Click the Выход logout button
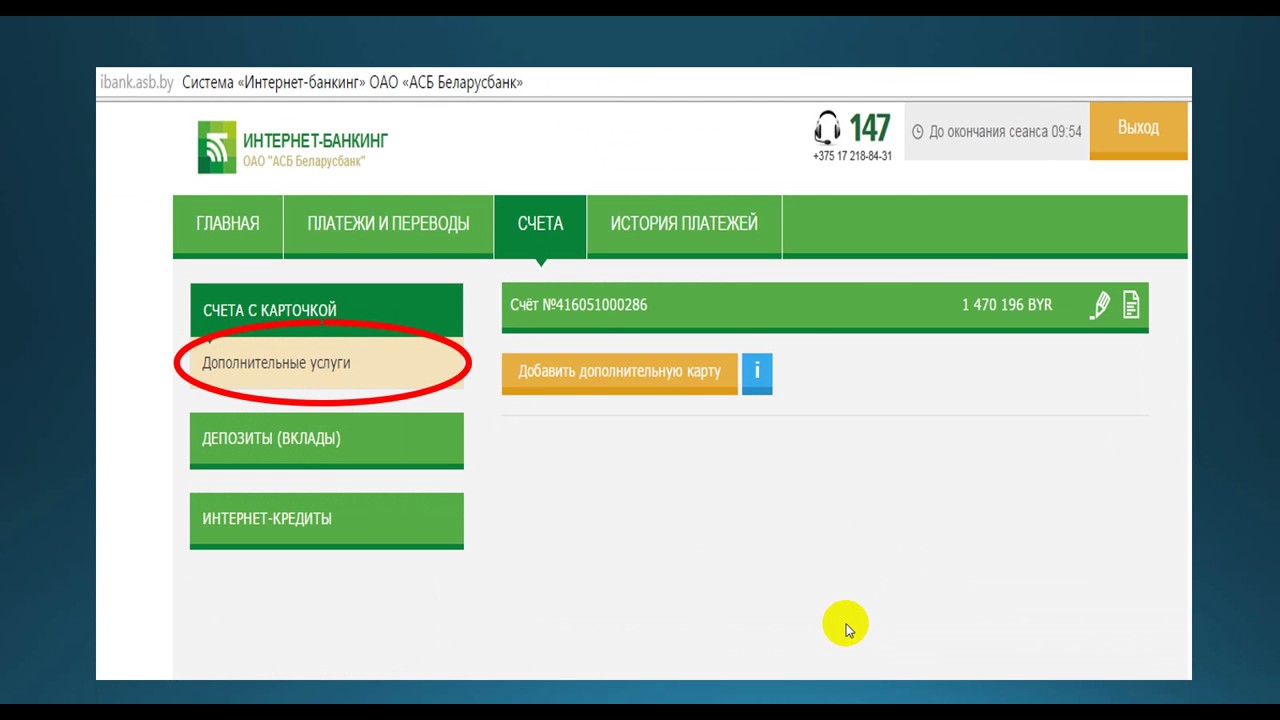 [1138, 130]
